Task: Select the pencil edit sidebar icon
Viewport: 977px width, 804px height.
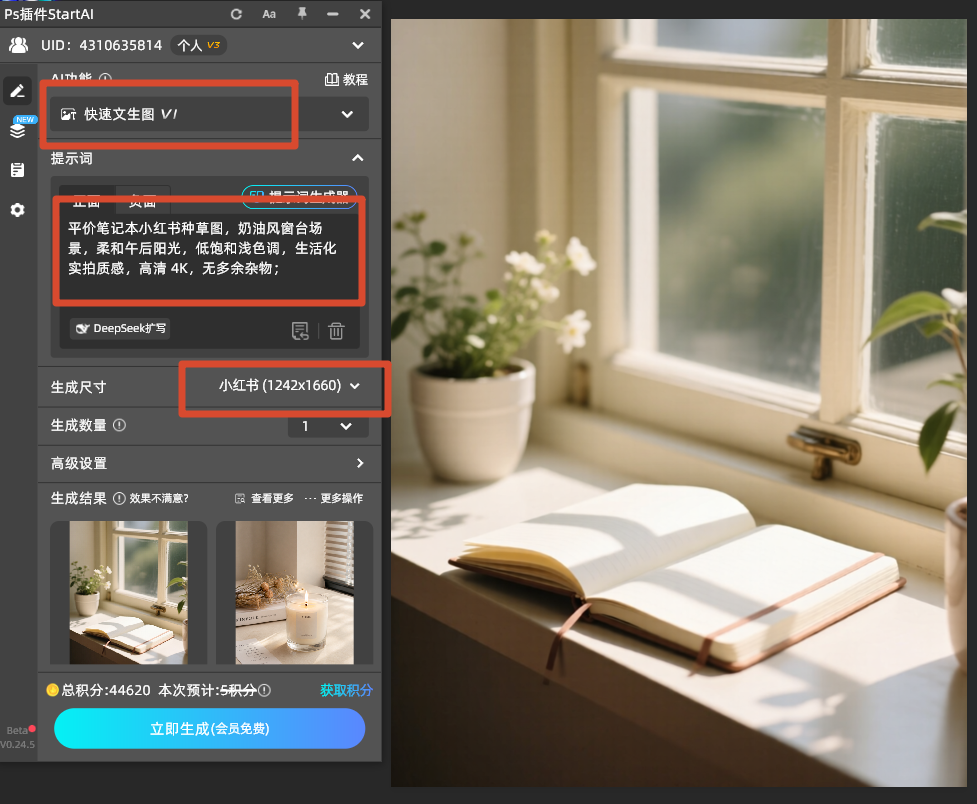Action: click(17, 92)
